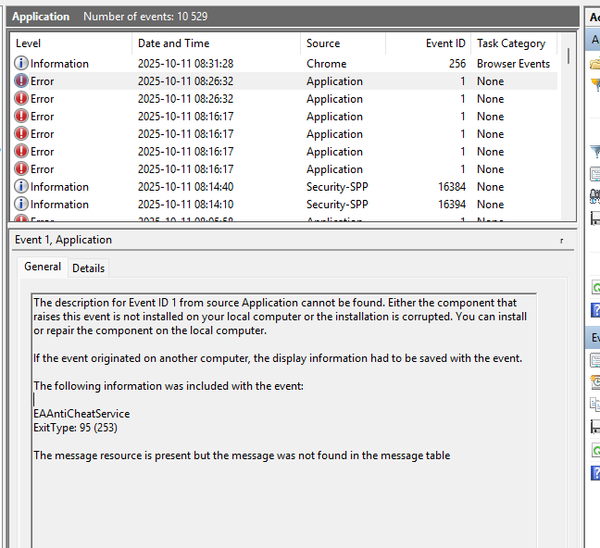Image resolution: width=600 pixels, height=548 pixels.
Task: Sort the list by Event ID column
Action: pos(445,44)
